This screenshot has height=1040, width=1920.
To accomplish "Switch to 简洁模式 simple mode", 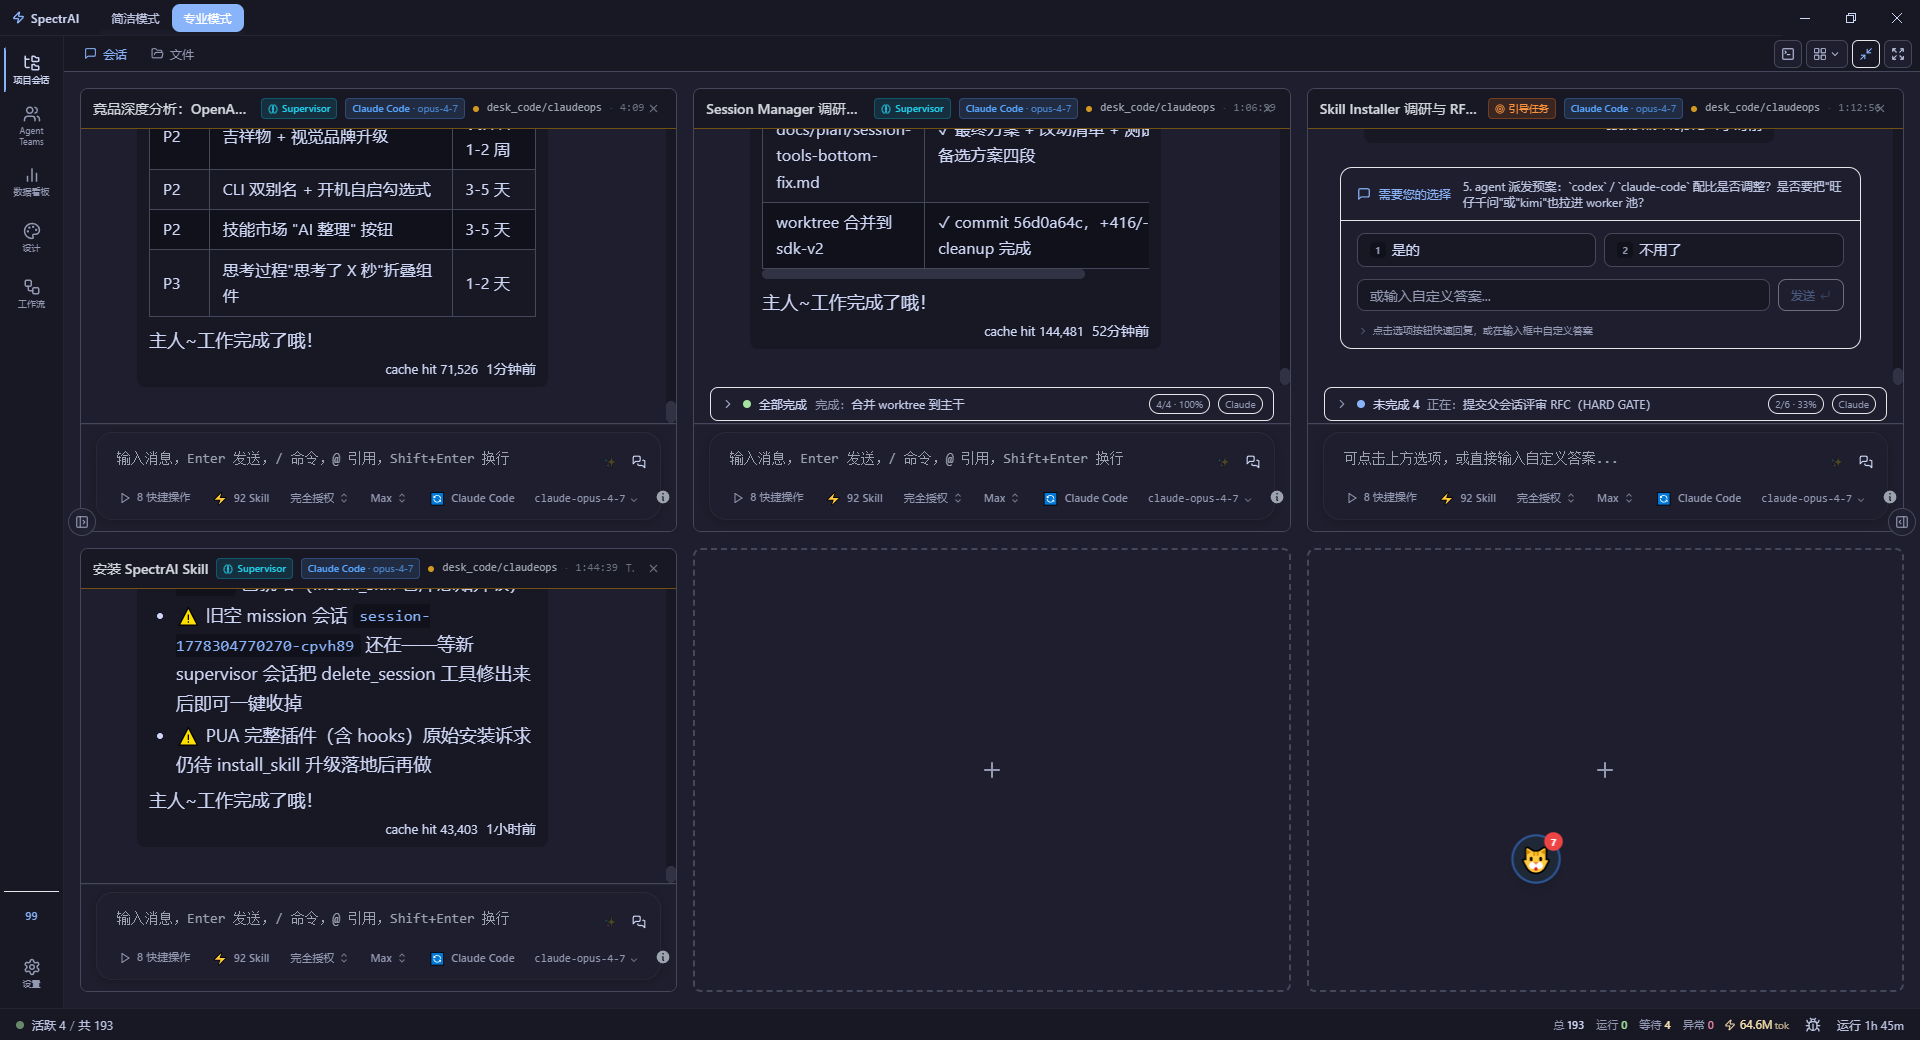I will pyautogui.click(x=135, y=18).
